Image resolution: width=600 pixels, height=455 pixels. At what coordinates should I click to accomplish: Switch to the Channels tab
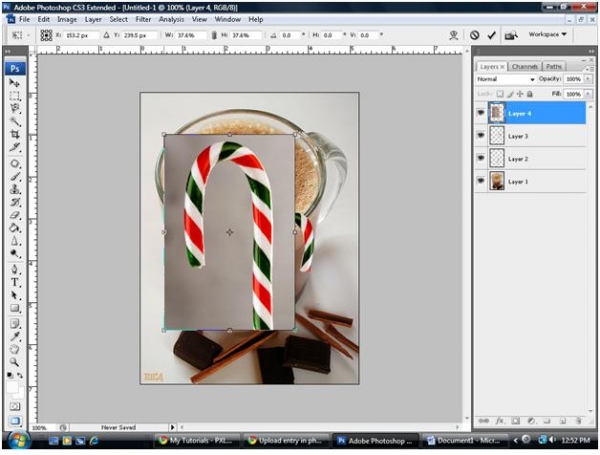click(x=525, y=67)
